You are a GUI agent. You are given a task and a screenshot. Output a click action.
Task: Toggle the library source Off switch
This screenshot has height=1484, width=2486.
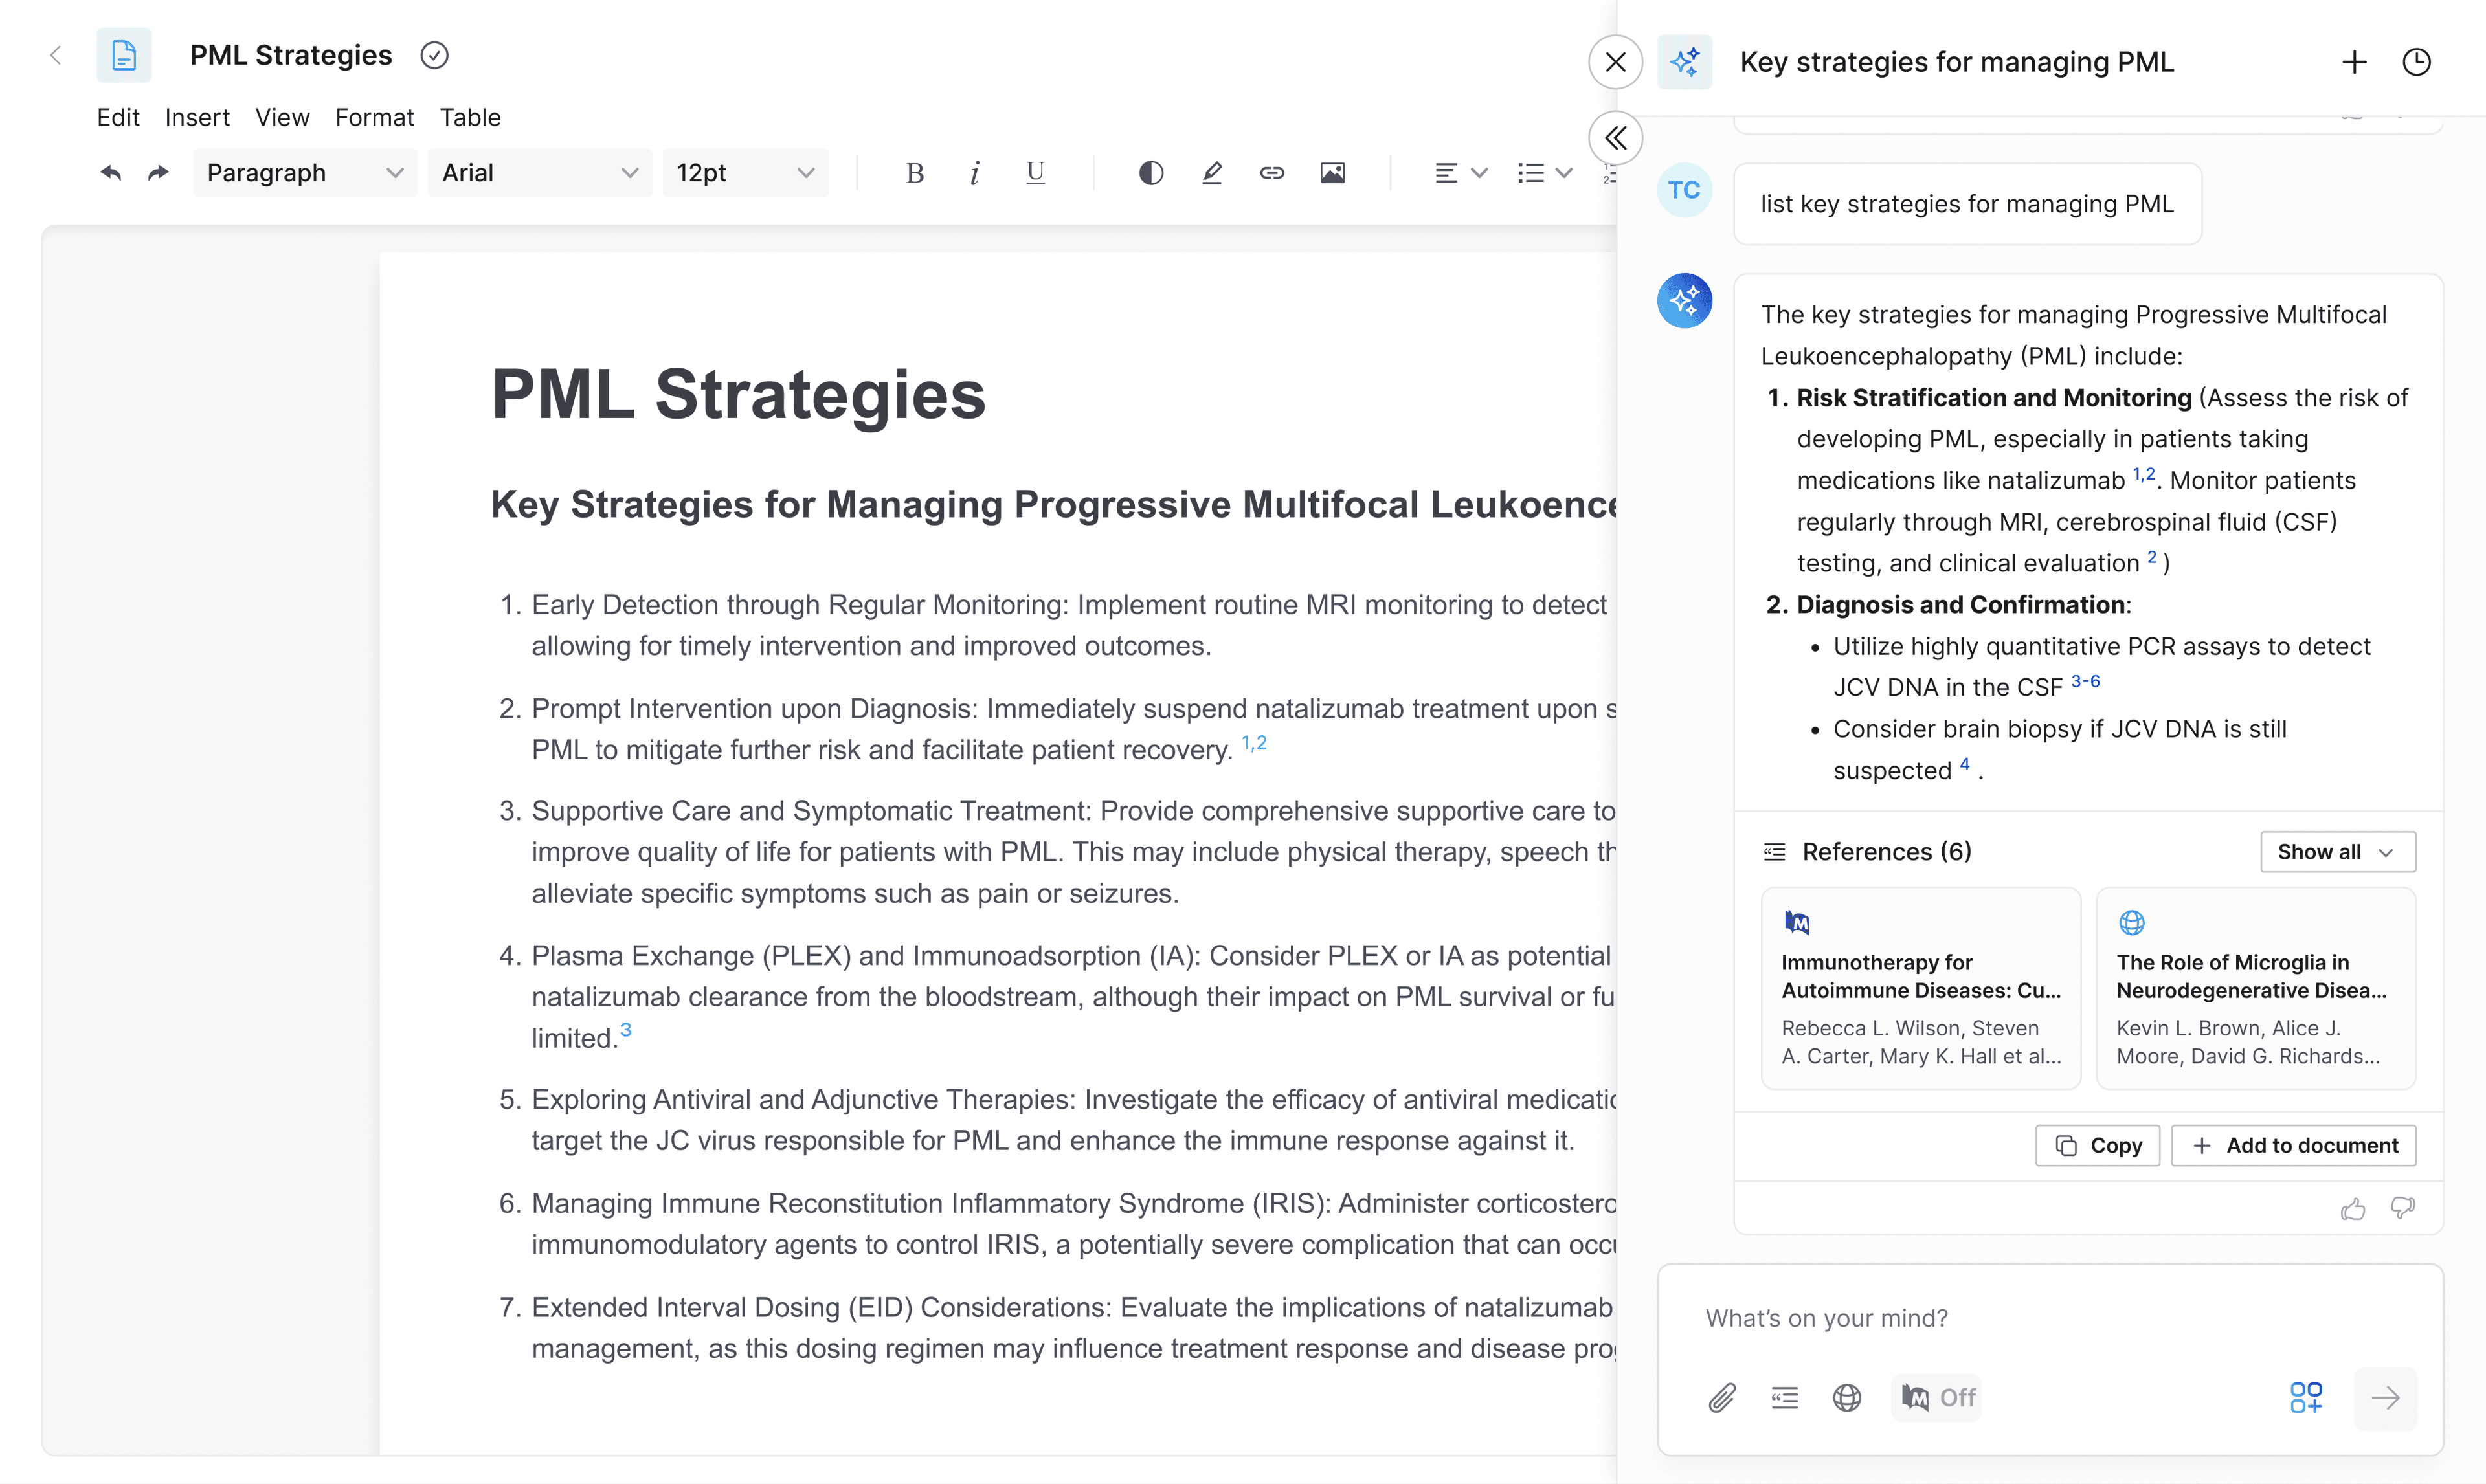pyautogui.click(x=1937, y=1397)
